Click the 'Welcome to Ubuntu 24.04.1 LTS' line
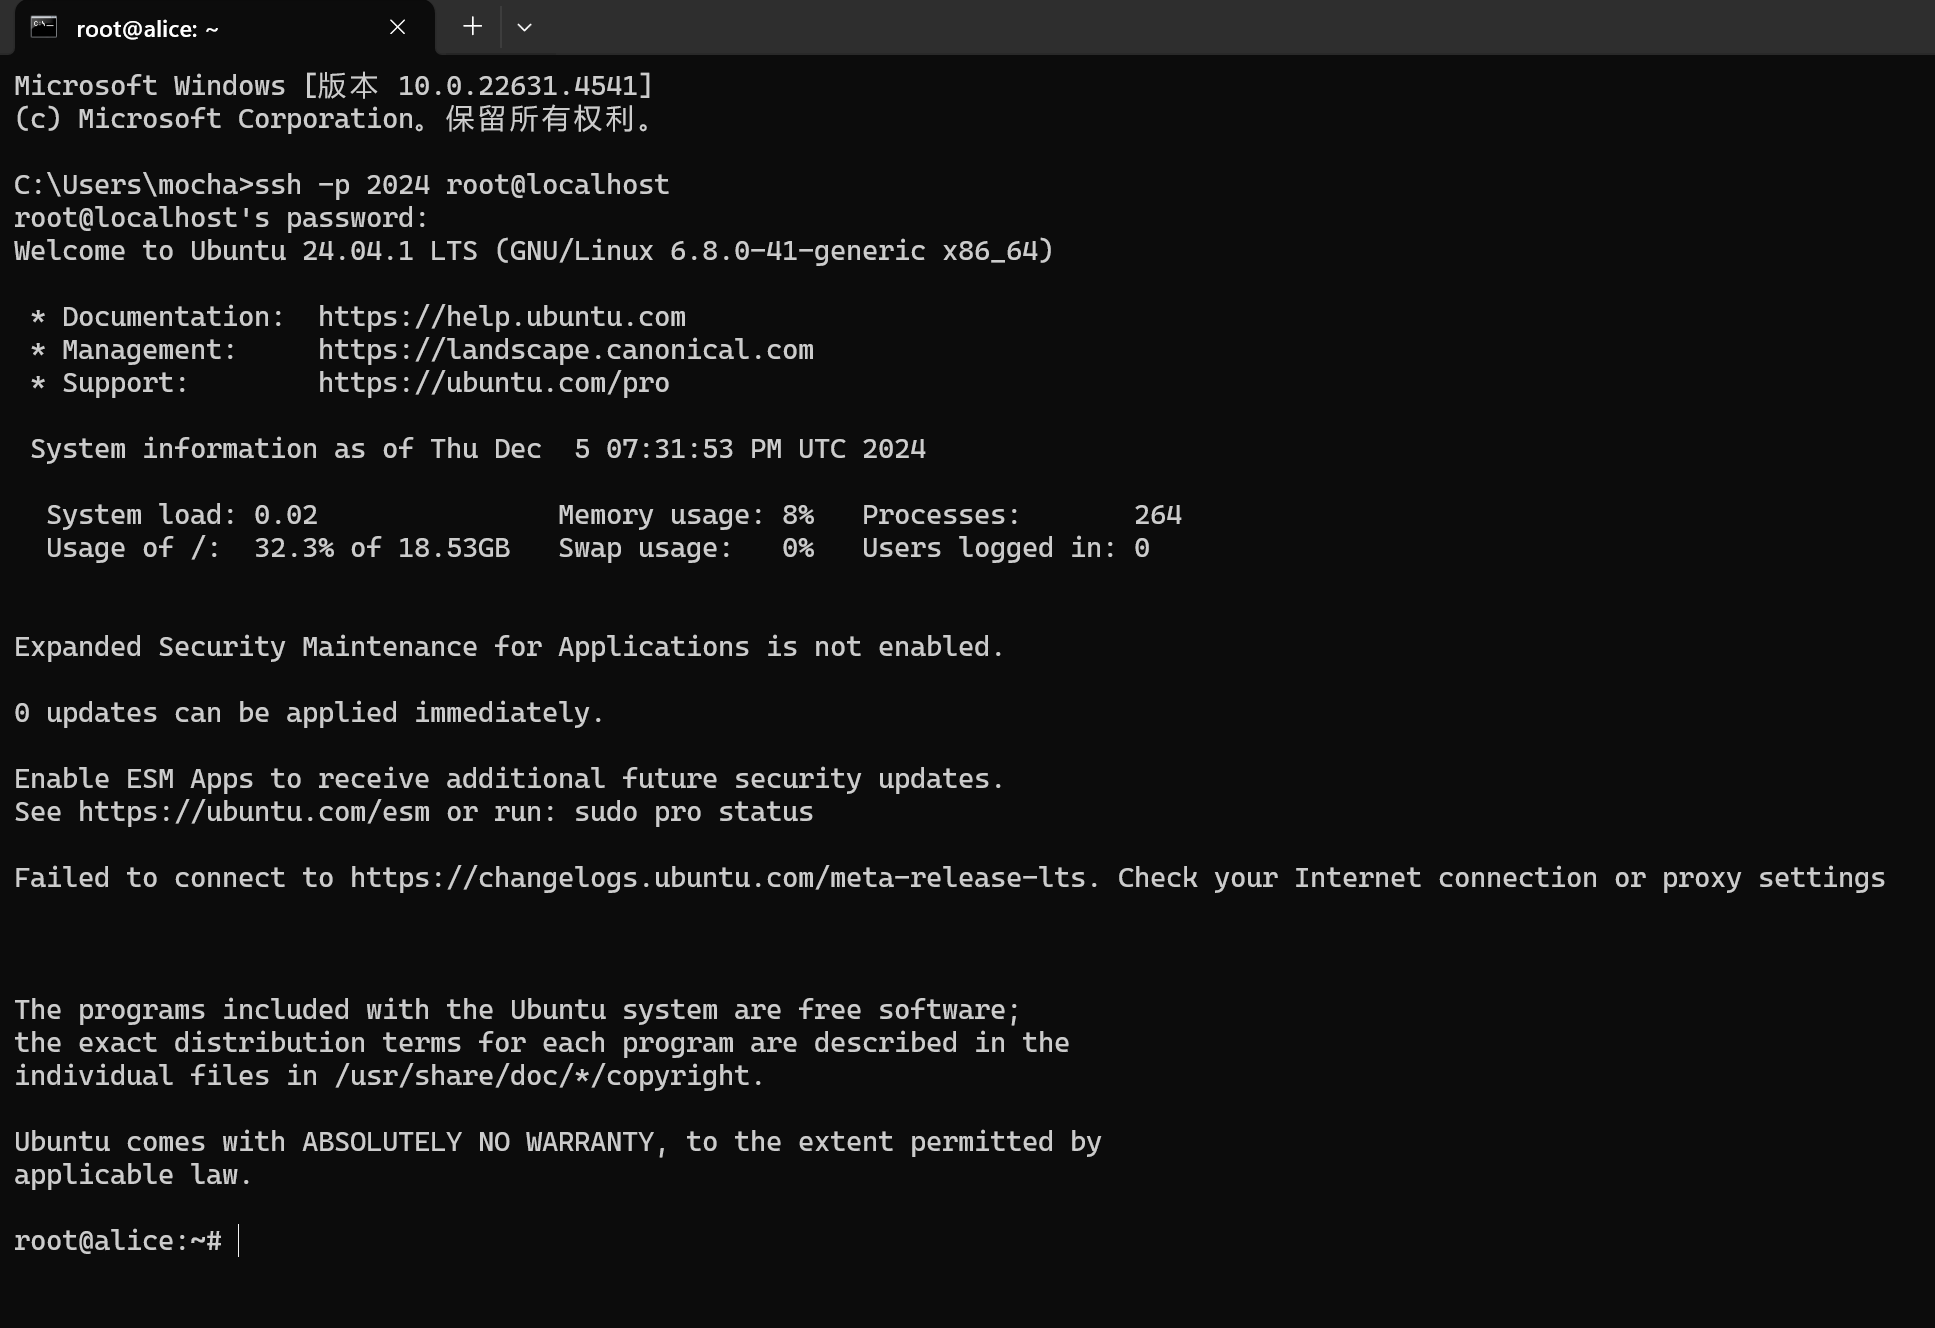 click(x=534, y=251)
